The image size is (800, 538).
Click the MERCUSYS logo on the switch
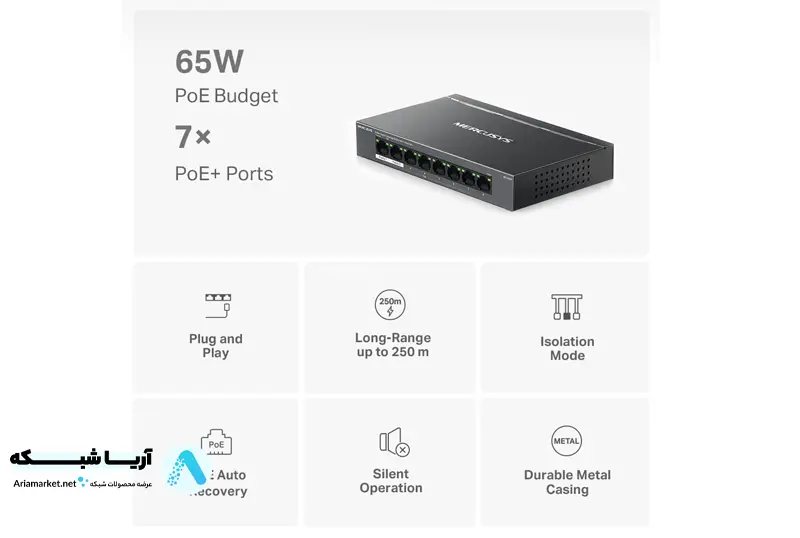(483, 132)
